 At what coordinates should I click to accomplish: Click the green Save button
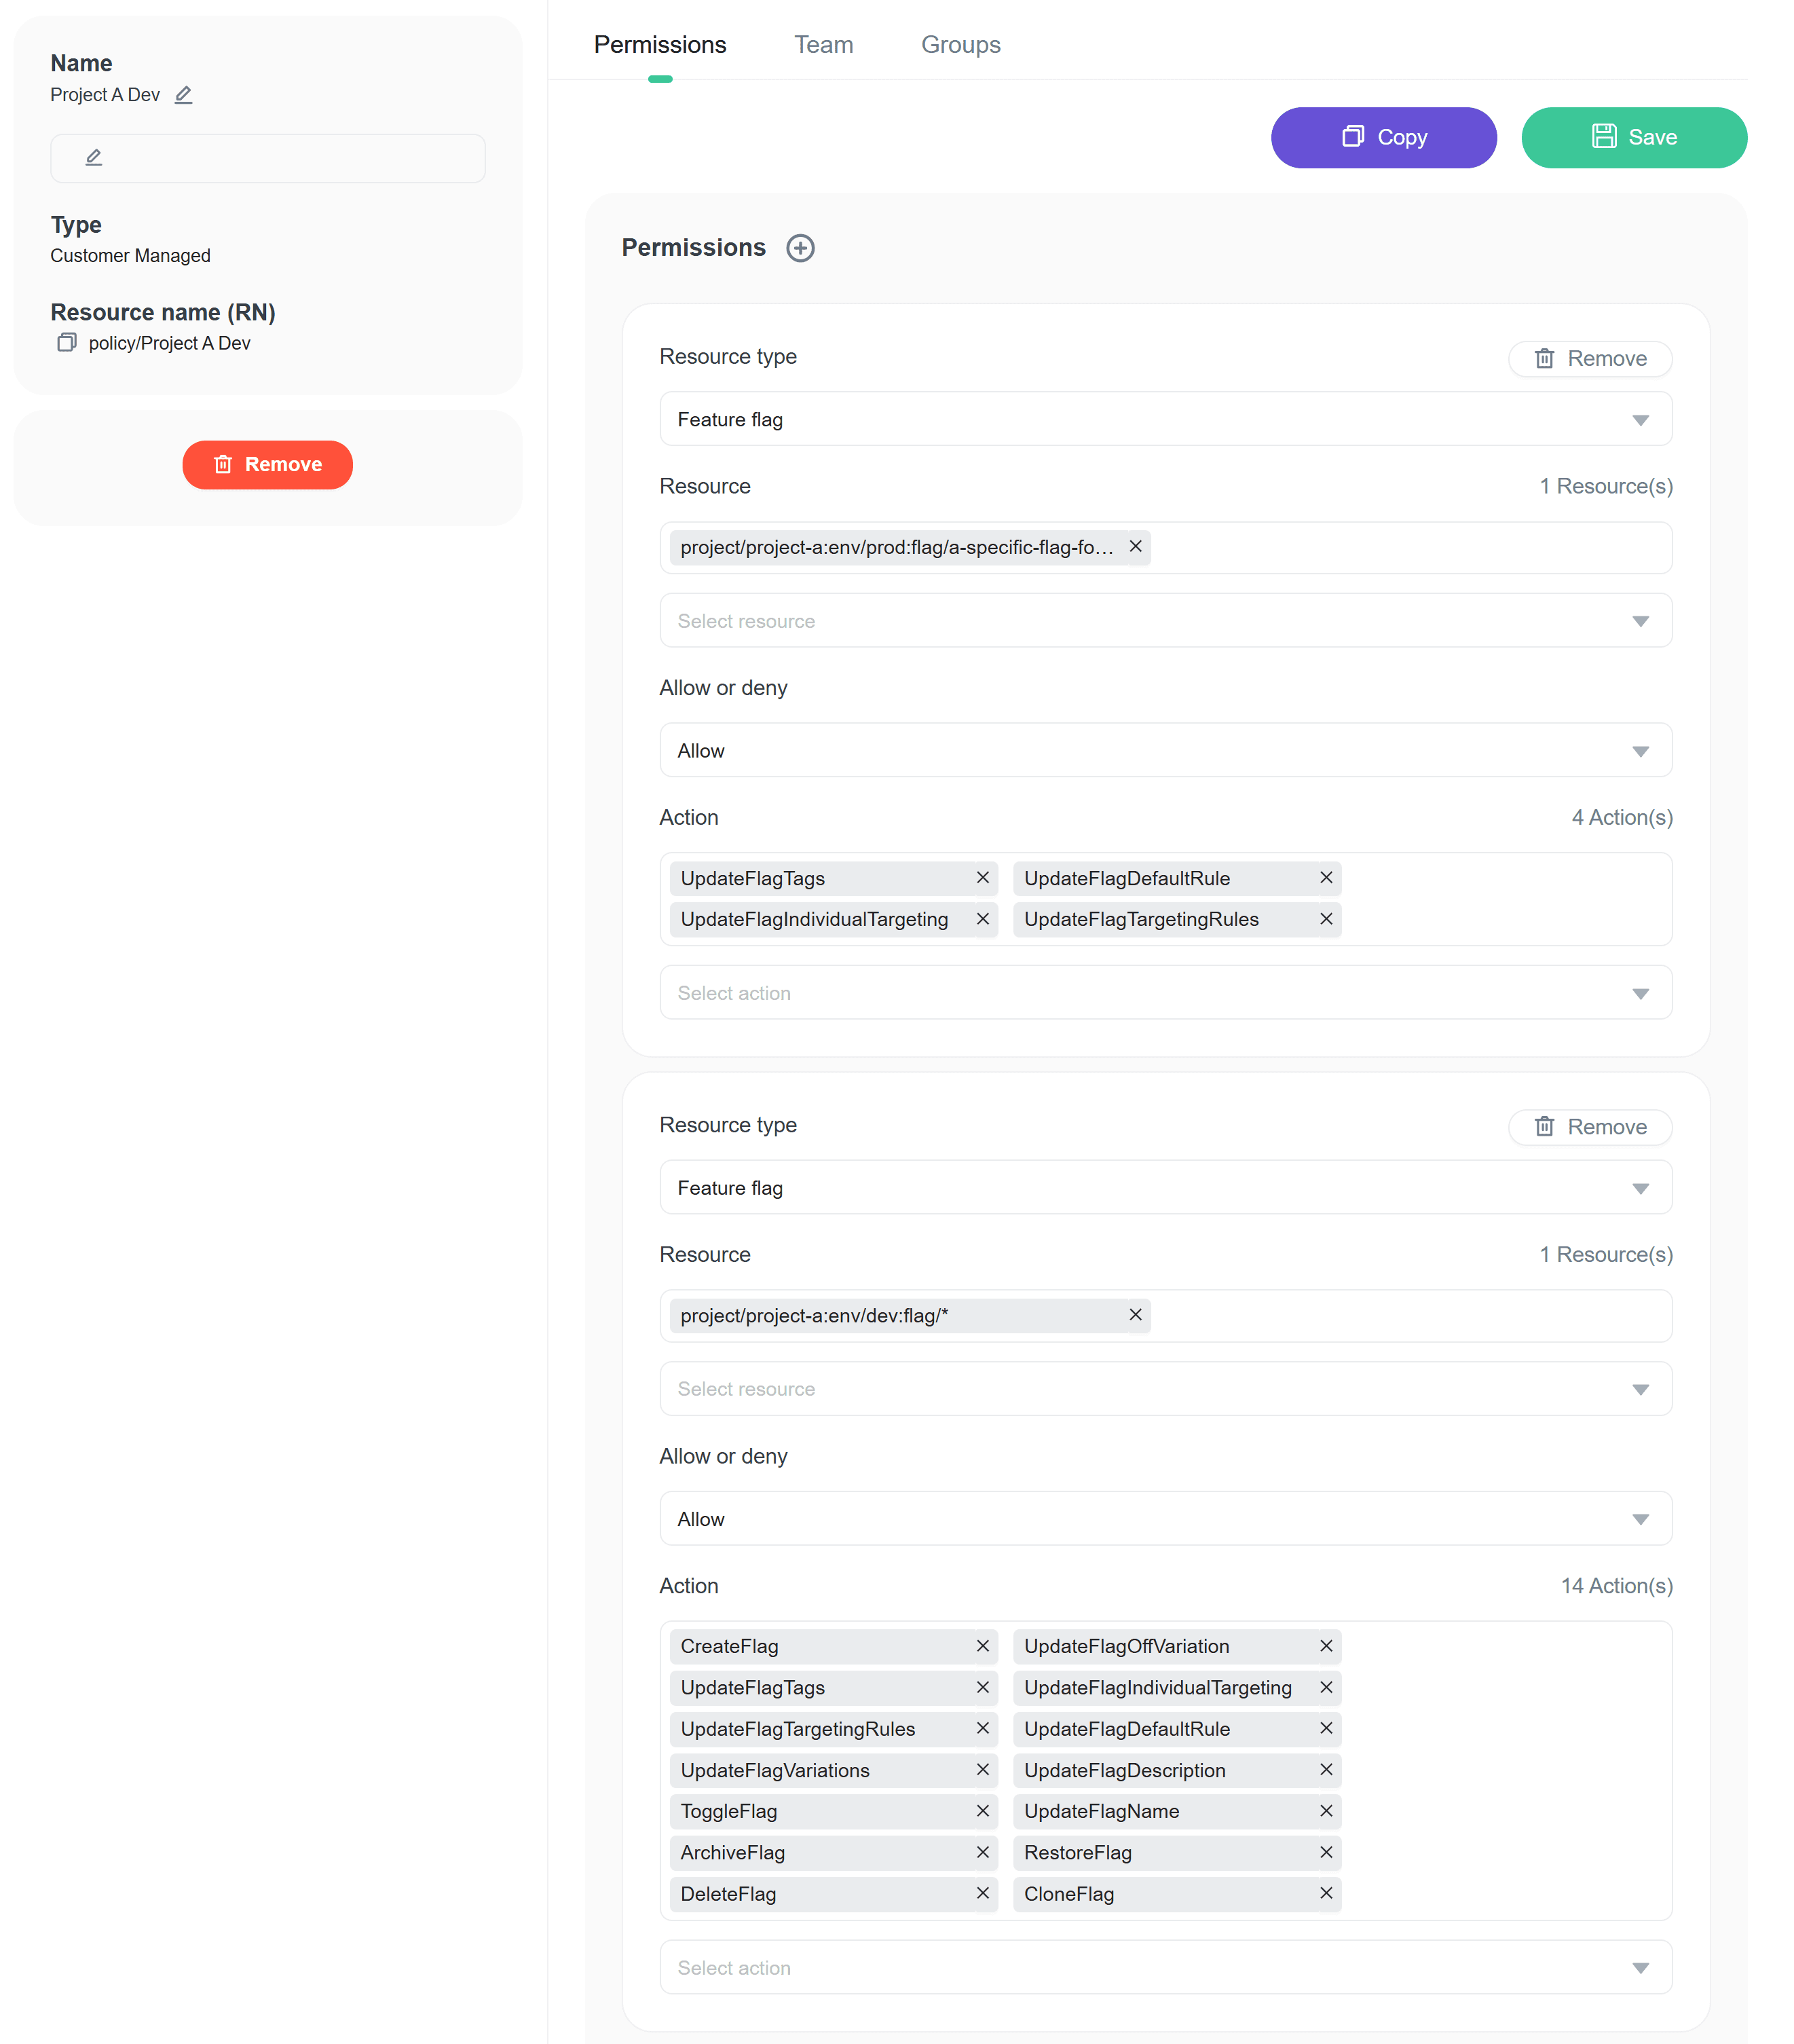1633,137
